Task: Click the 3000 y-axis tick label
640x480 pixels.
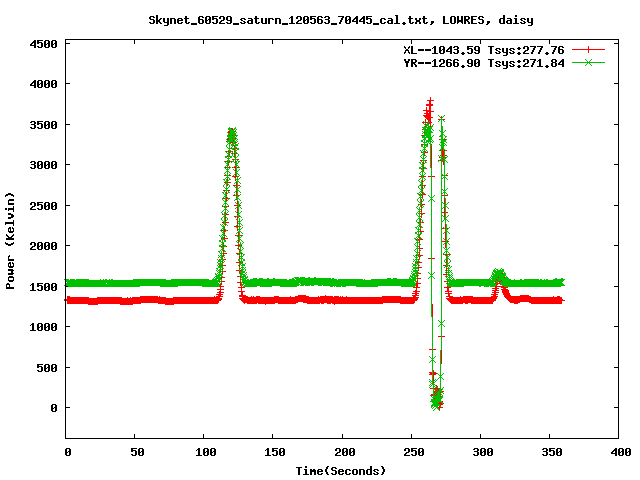Action: point(43,165)
